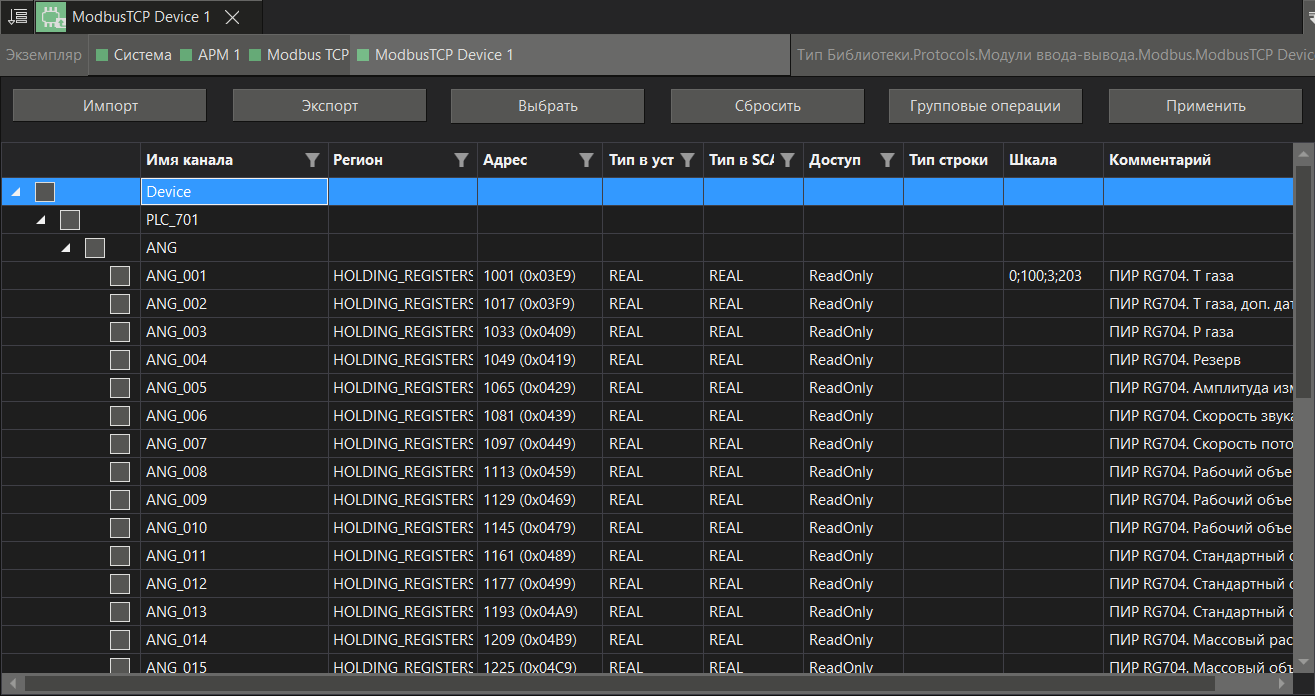Image resolution: width=1315 pixels, height=696 pixels.
Task: Collapse the Device tree node
Action: 16,192
